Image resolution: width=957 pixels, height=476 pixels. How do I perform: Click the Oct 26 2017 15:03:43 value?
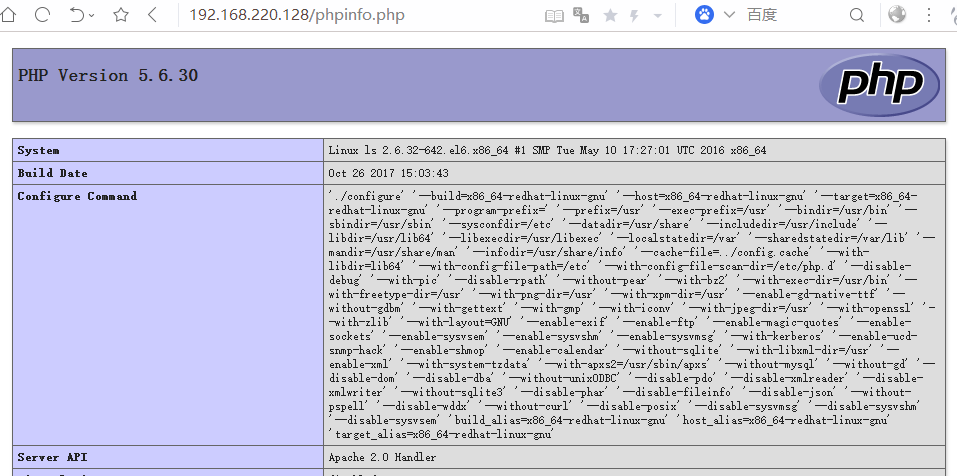coord(388,173)
